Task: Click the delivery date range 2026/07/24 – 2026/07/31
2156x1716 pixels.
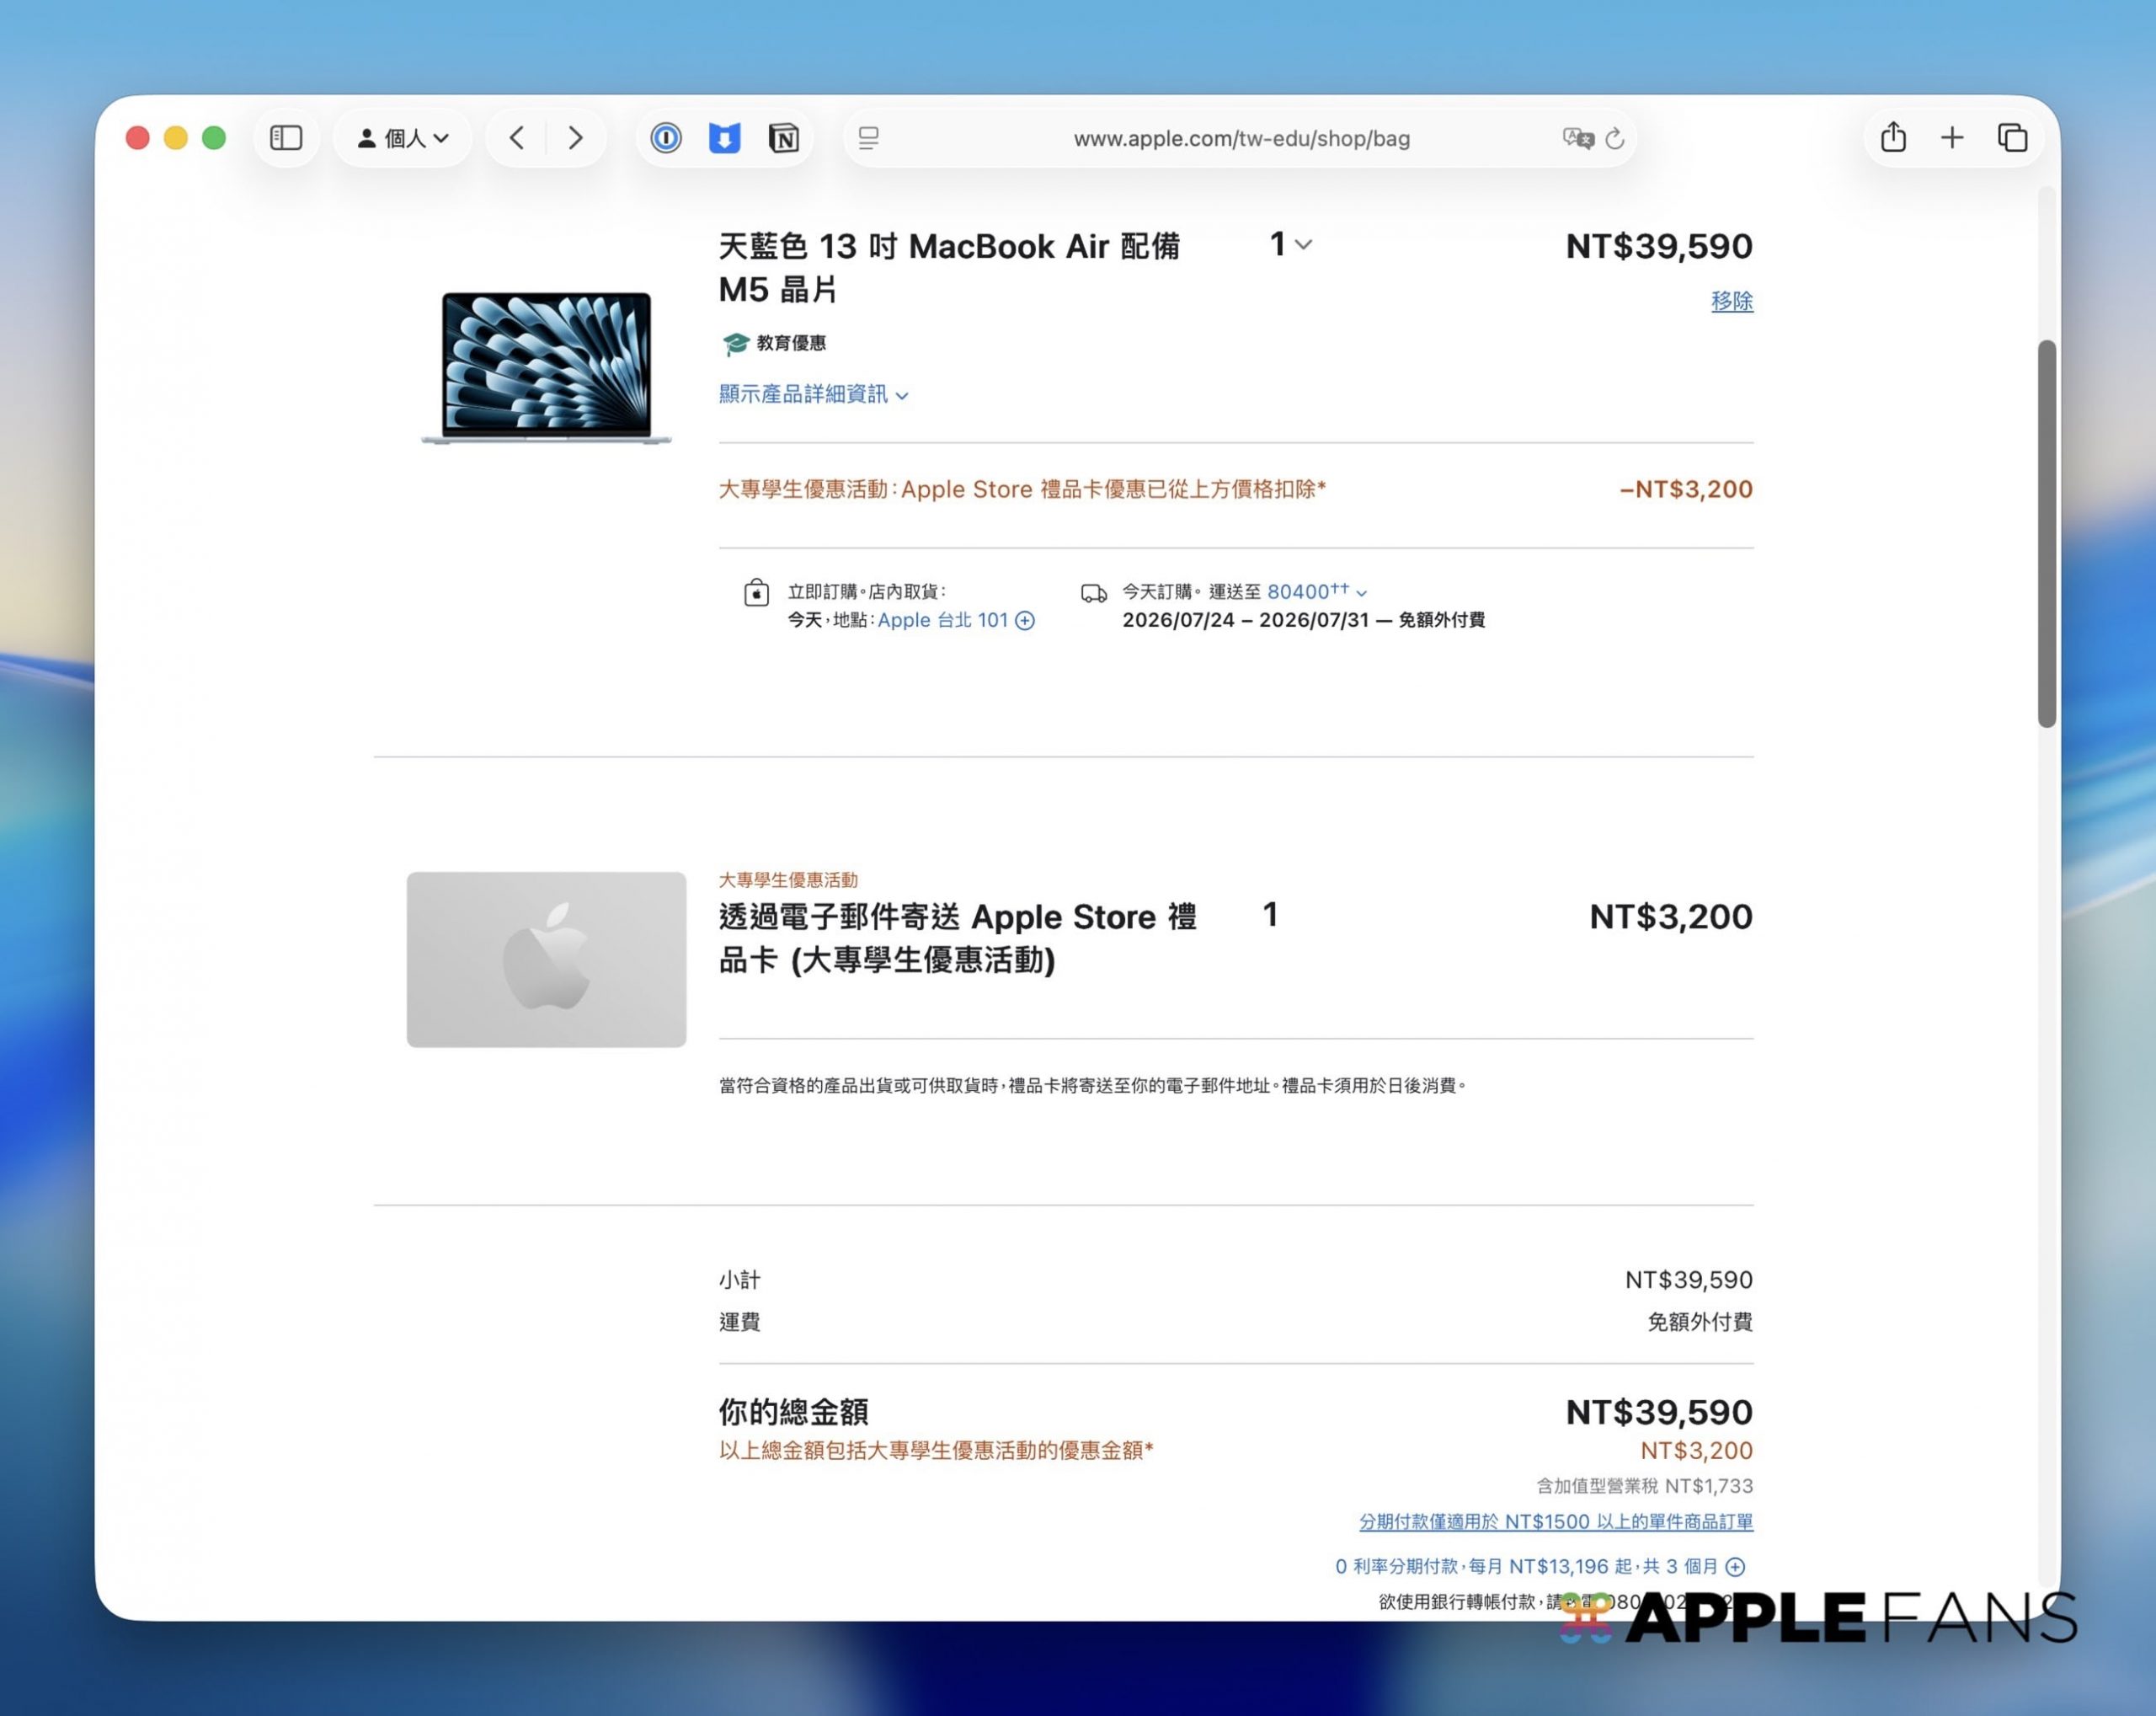Action: [1245, 620]
